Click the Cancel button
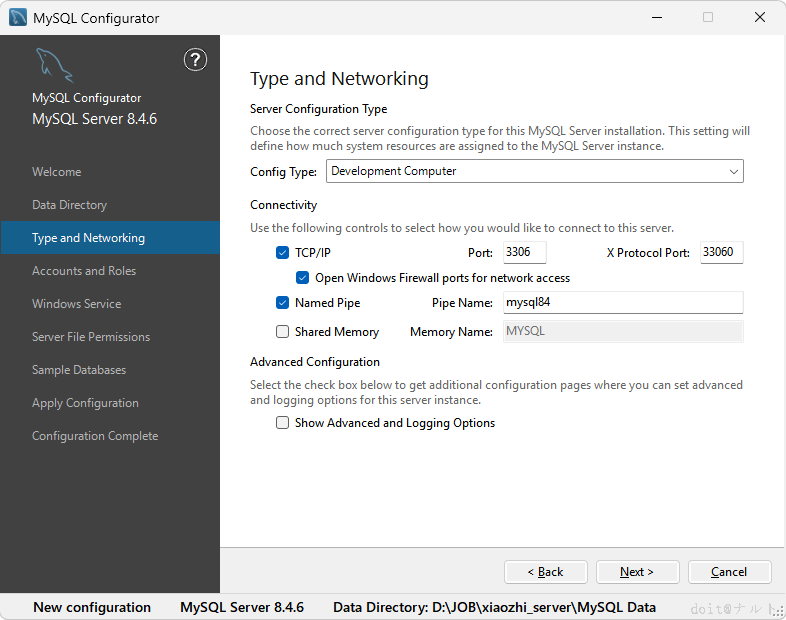 pyautogui.click(x=729, y=572)
